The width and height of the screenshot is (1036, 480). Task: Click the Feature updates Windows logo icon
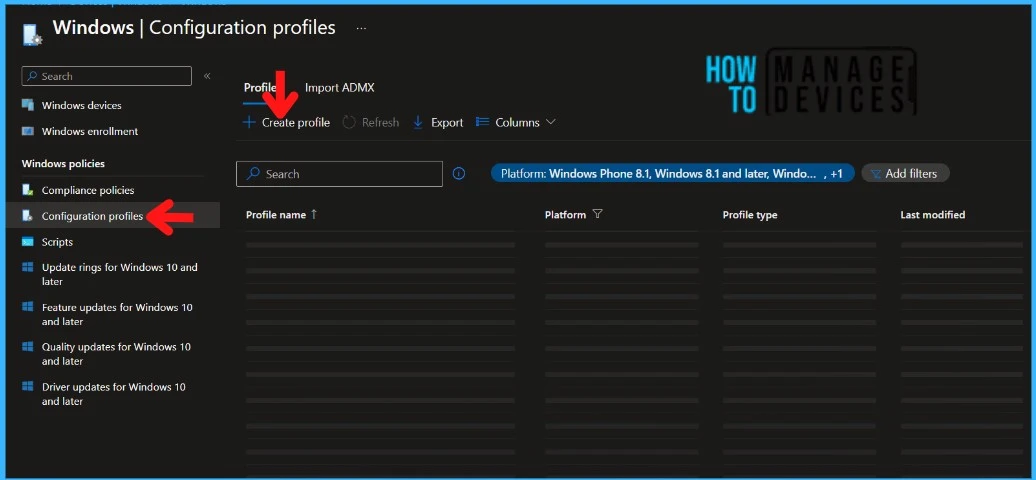click(x=28, y=307)
